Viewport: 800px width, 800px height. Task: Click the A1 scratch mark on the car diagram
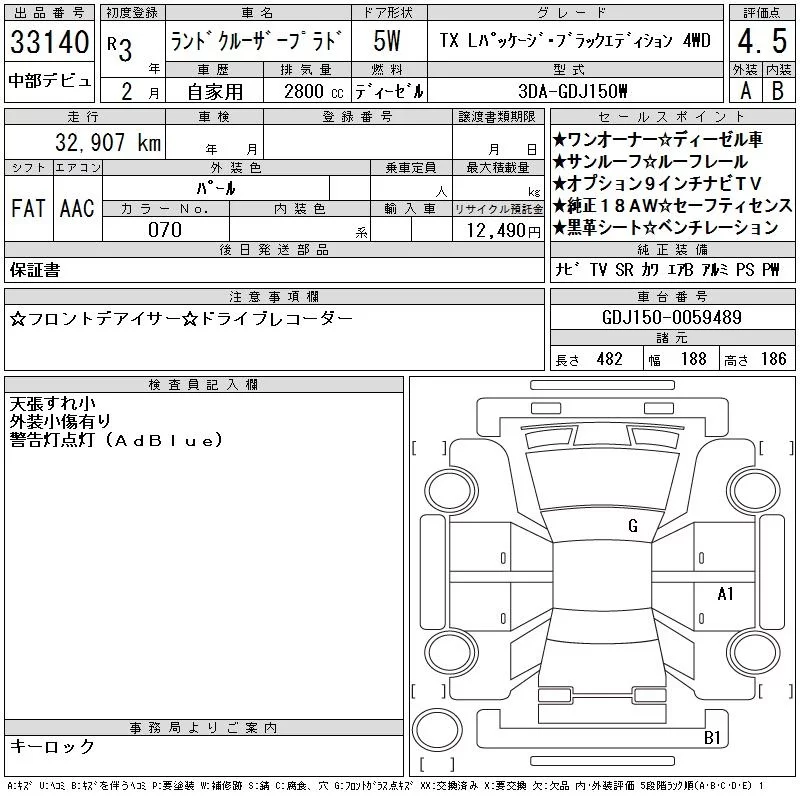coord(726,594)
